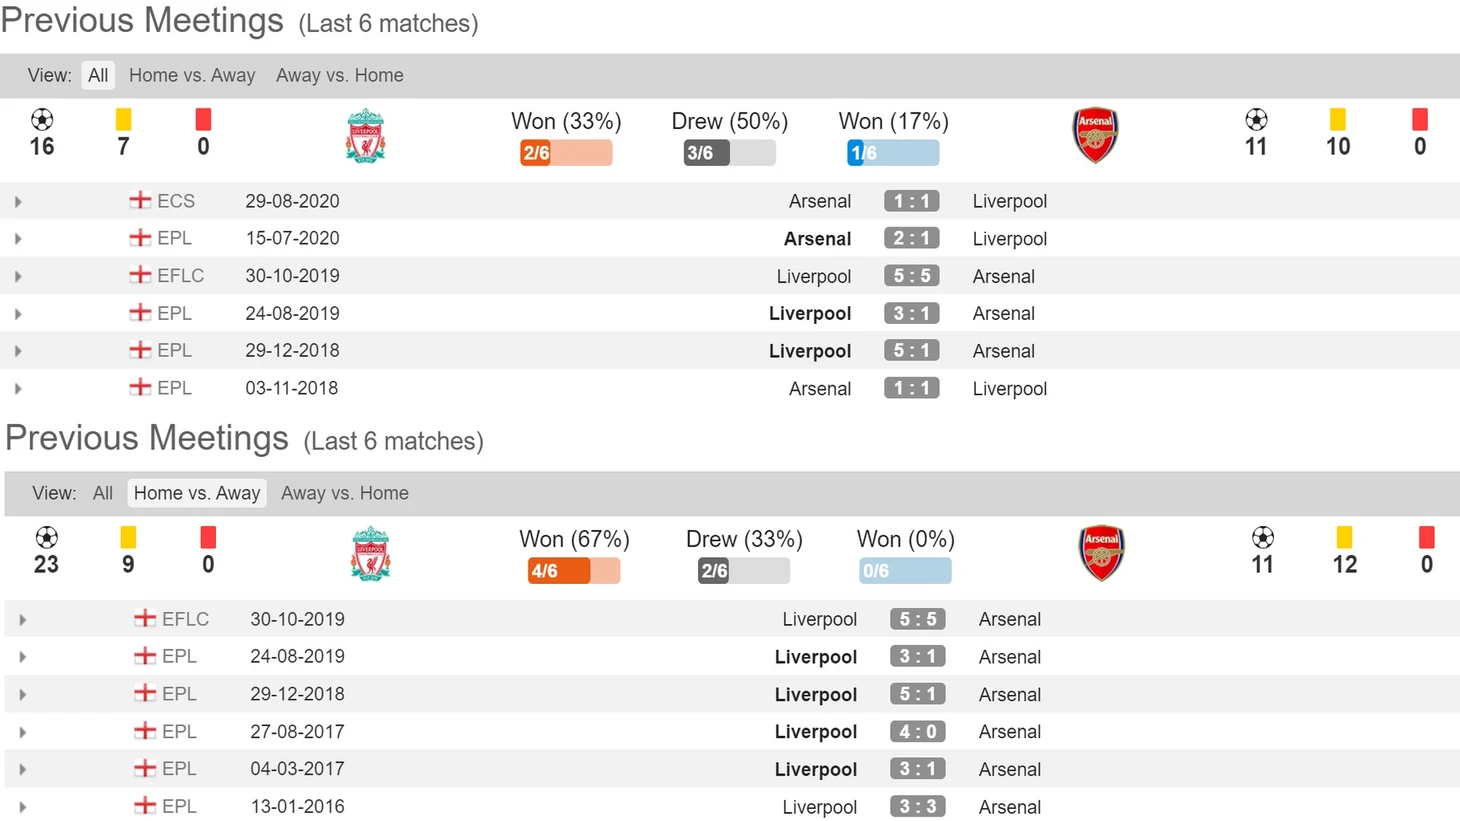Click the Liverpool crest in the bottom panel

(371, 554)
